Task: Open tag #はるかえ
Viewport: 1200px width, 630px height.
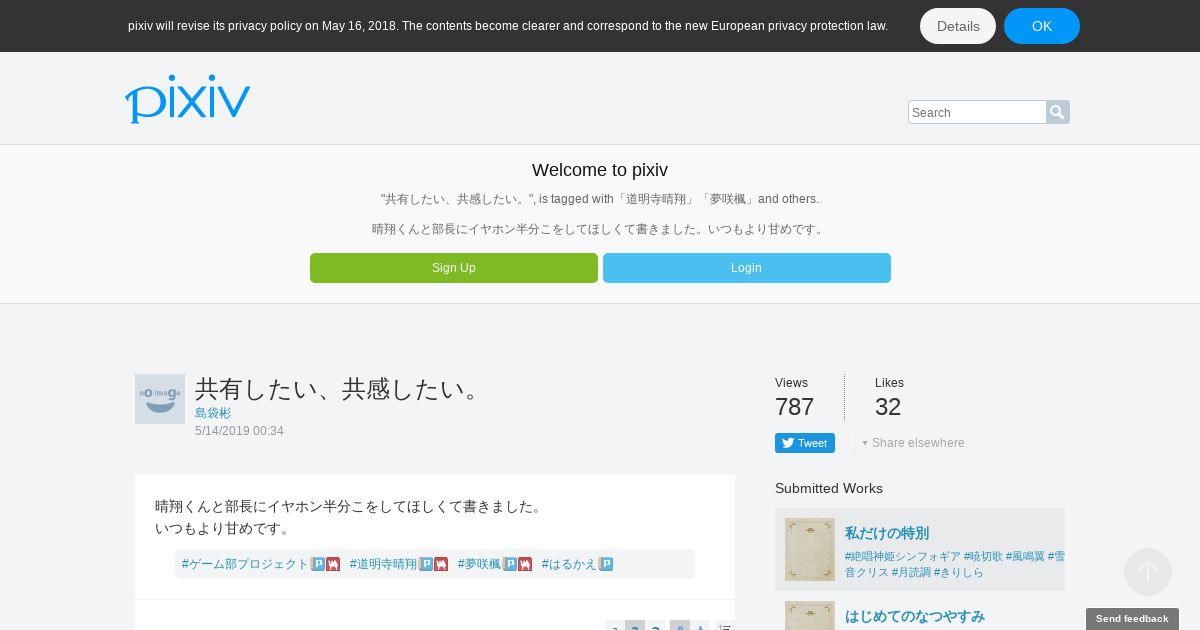Action: (569, 564)
